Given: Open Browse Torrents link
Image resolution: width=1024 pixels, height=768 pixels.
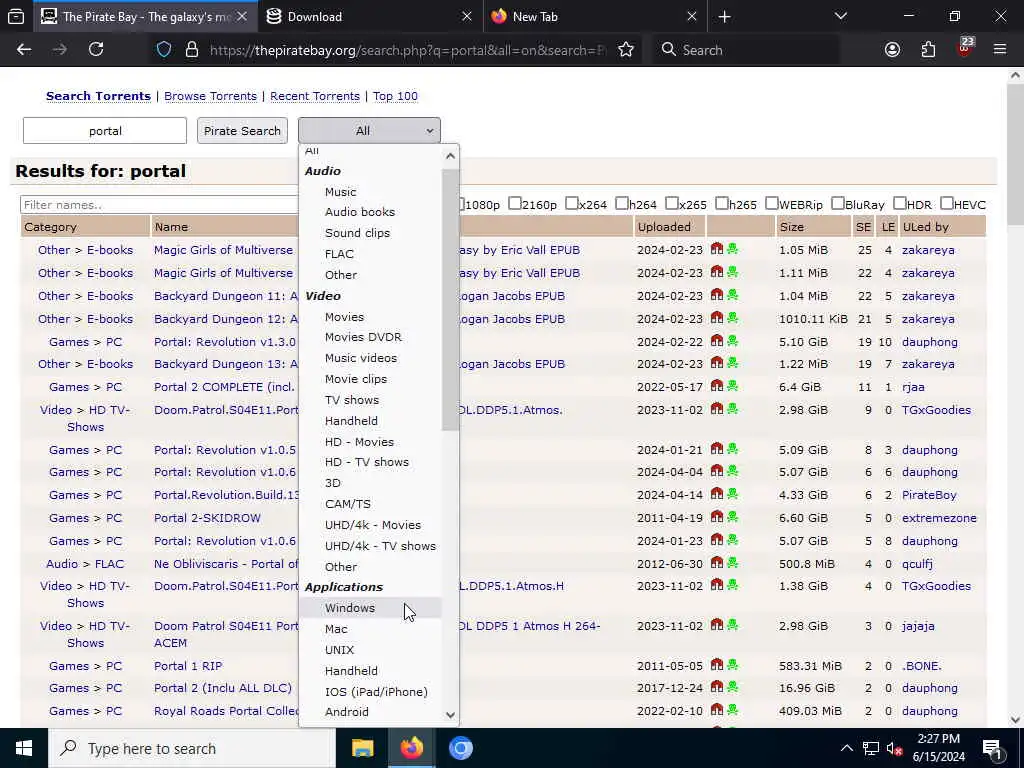Looking at the screenshot, I should click(210, 96).
